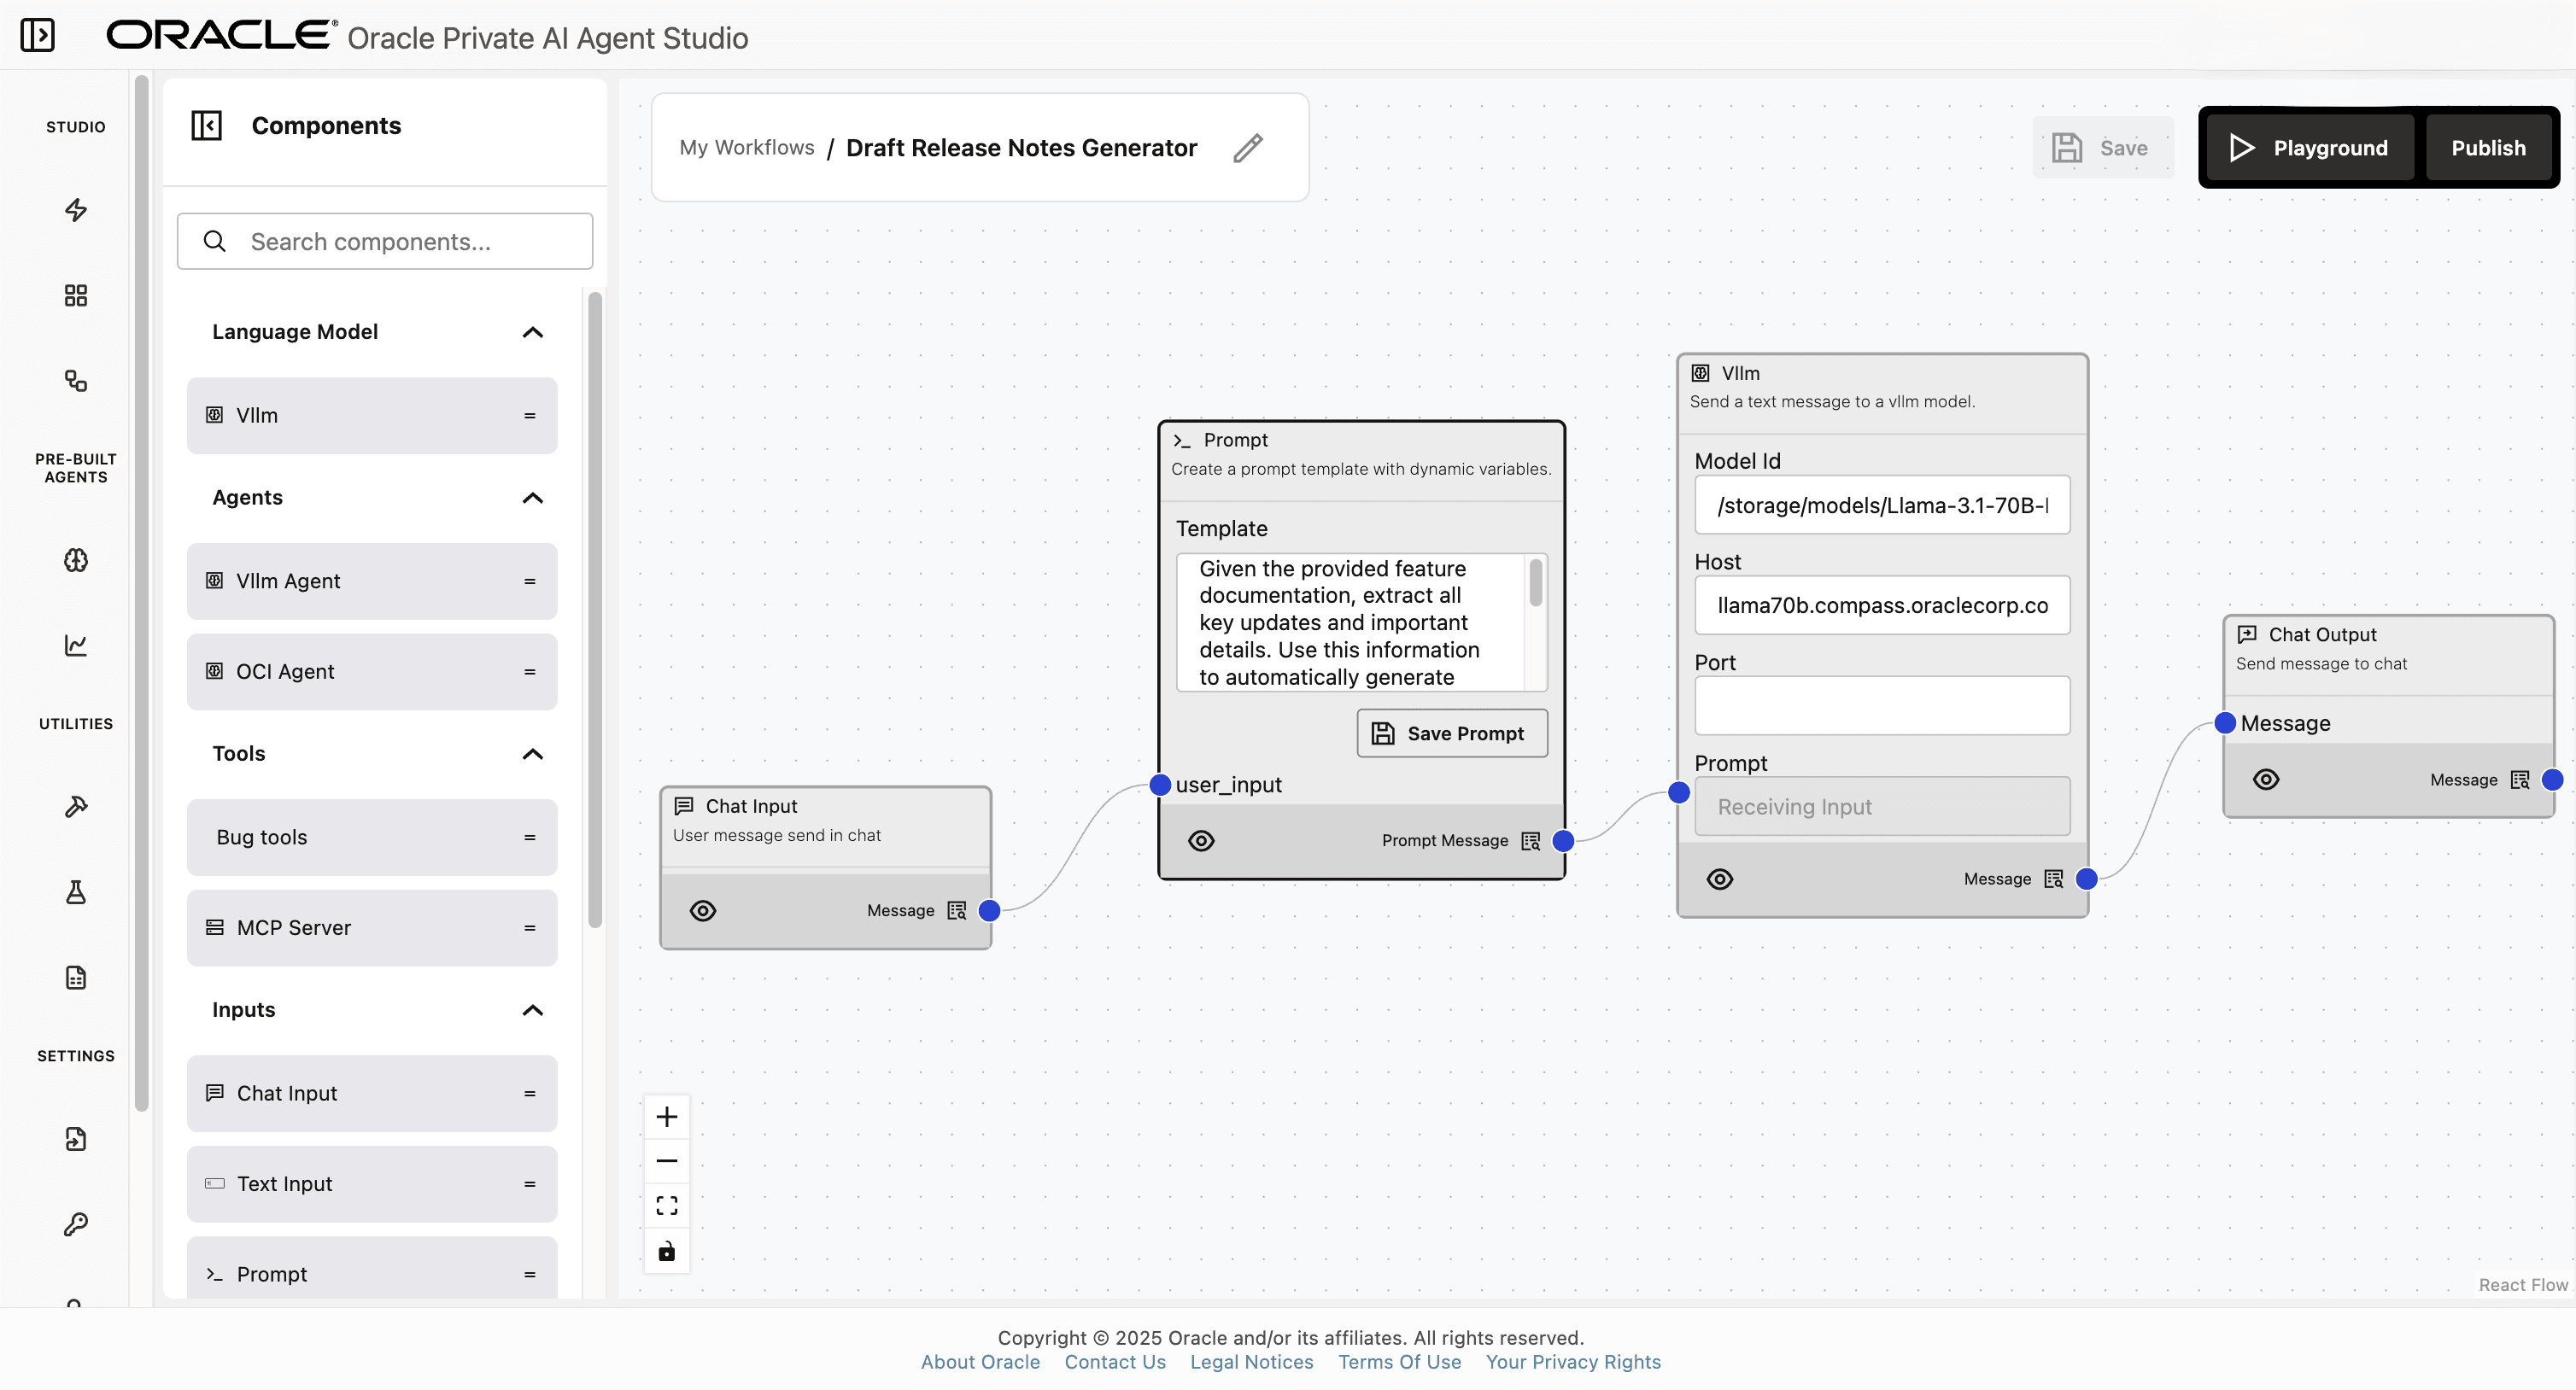Open the Playground
This screenshot has height=1390, width=2576.
coord(2308,147)
